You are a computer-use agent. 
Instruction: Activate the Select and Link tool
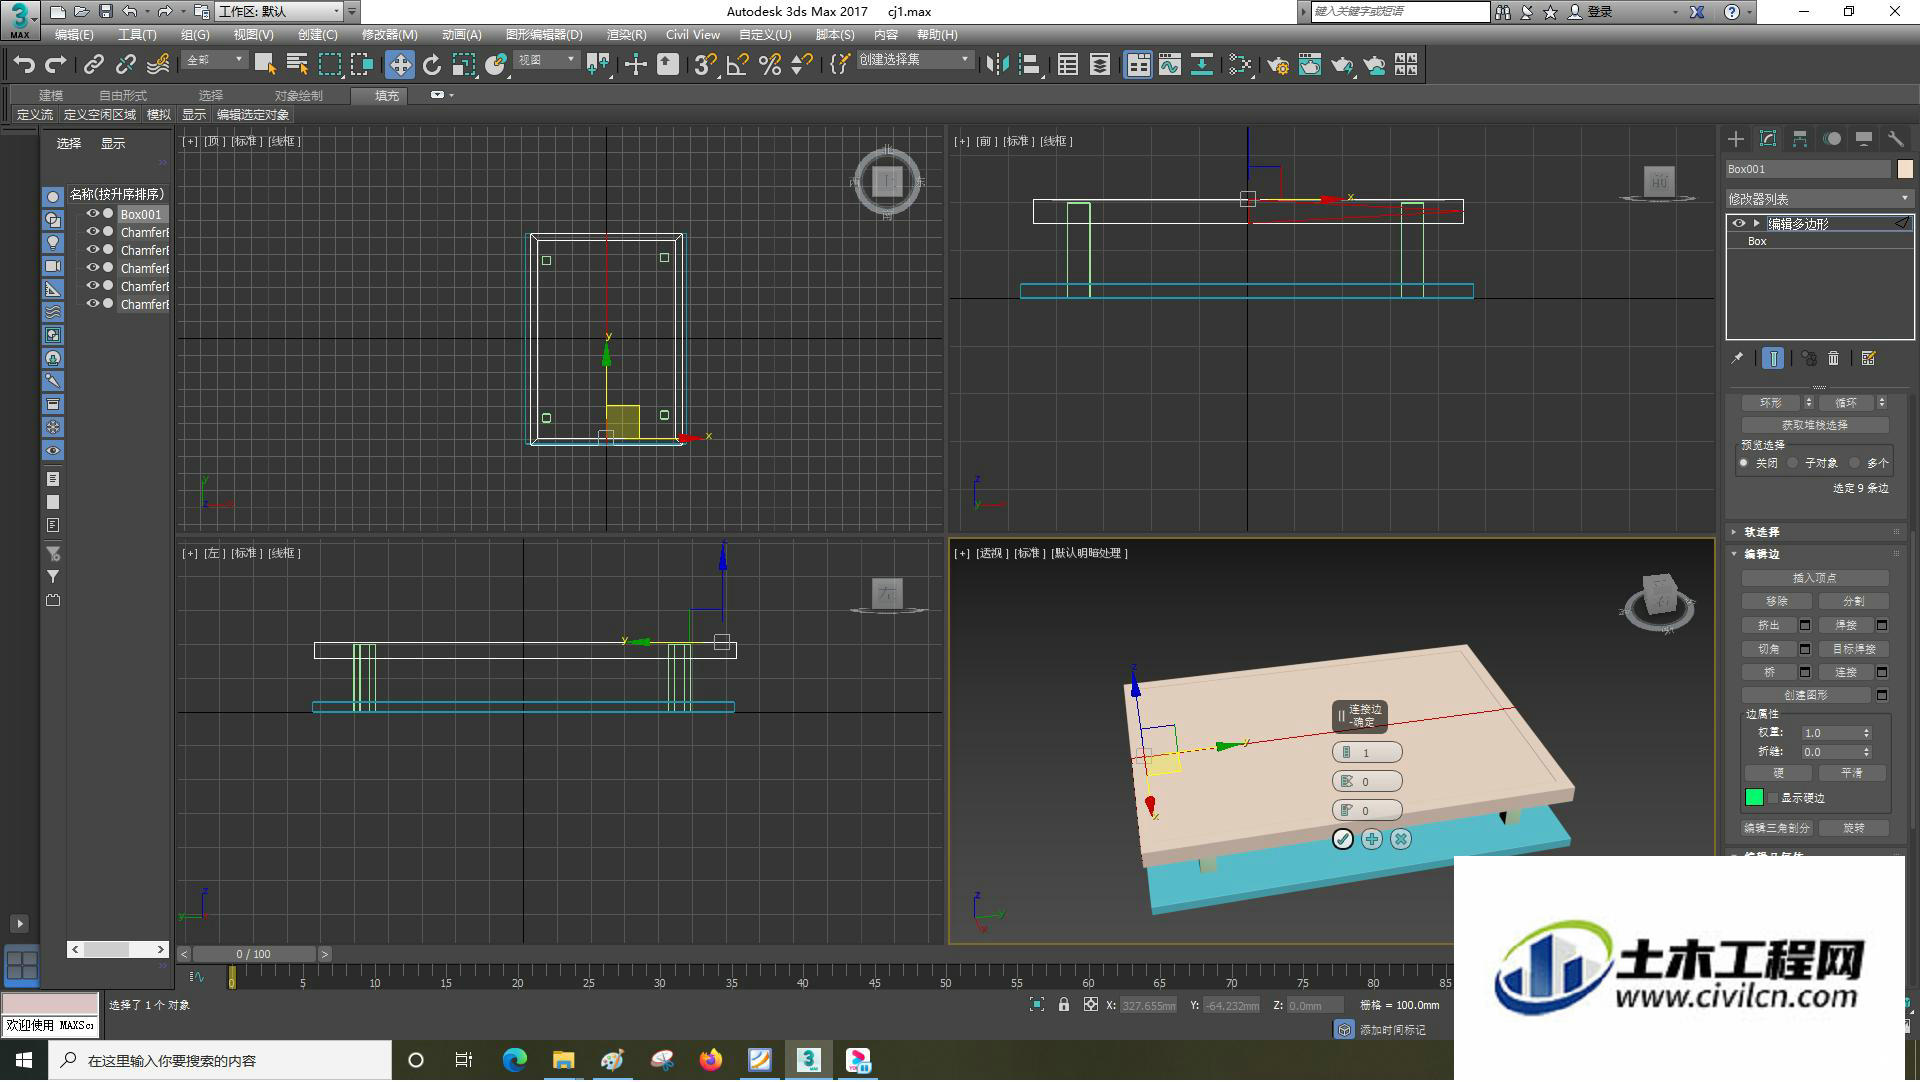[93, 65]
